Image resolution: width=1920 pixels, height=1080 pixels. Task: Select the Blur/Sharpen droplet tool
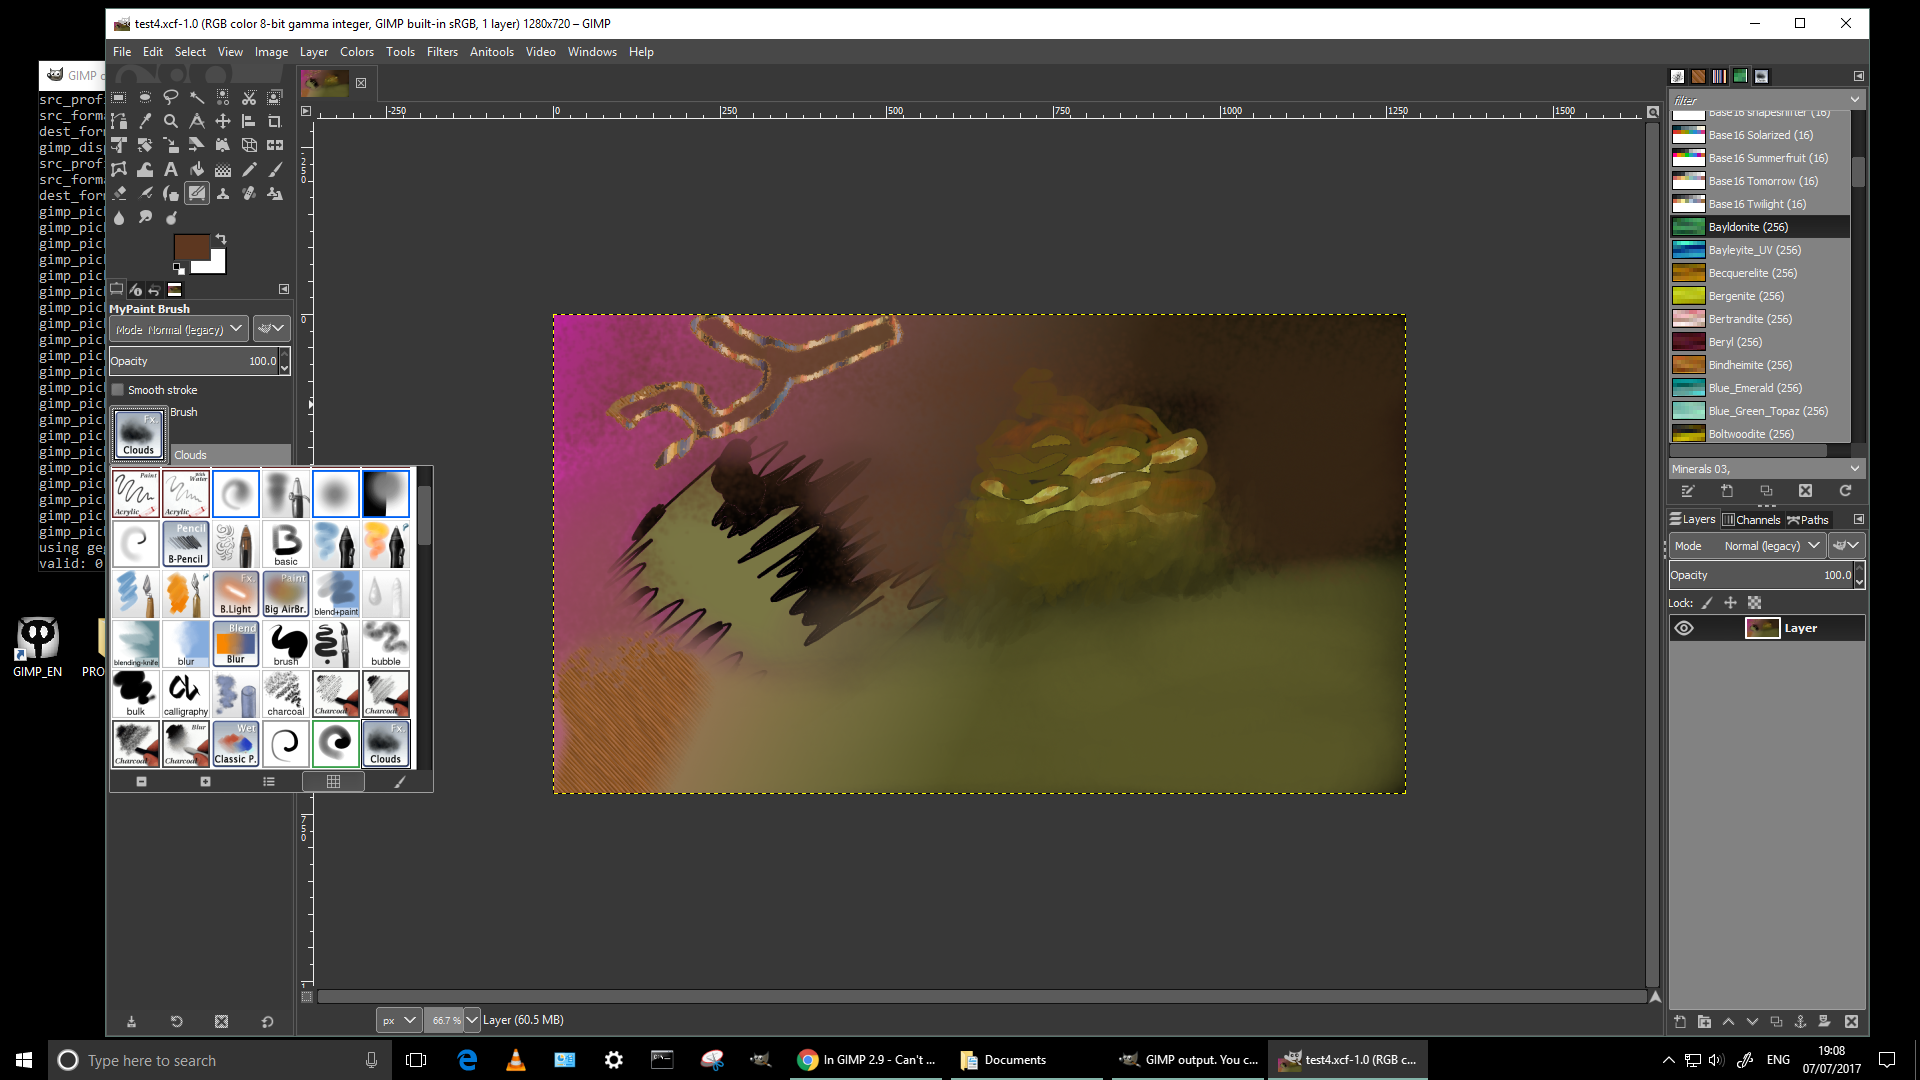119,217
